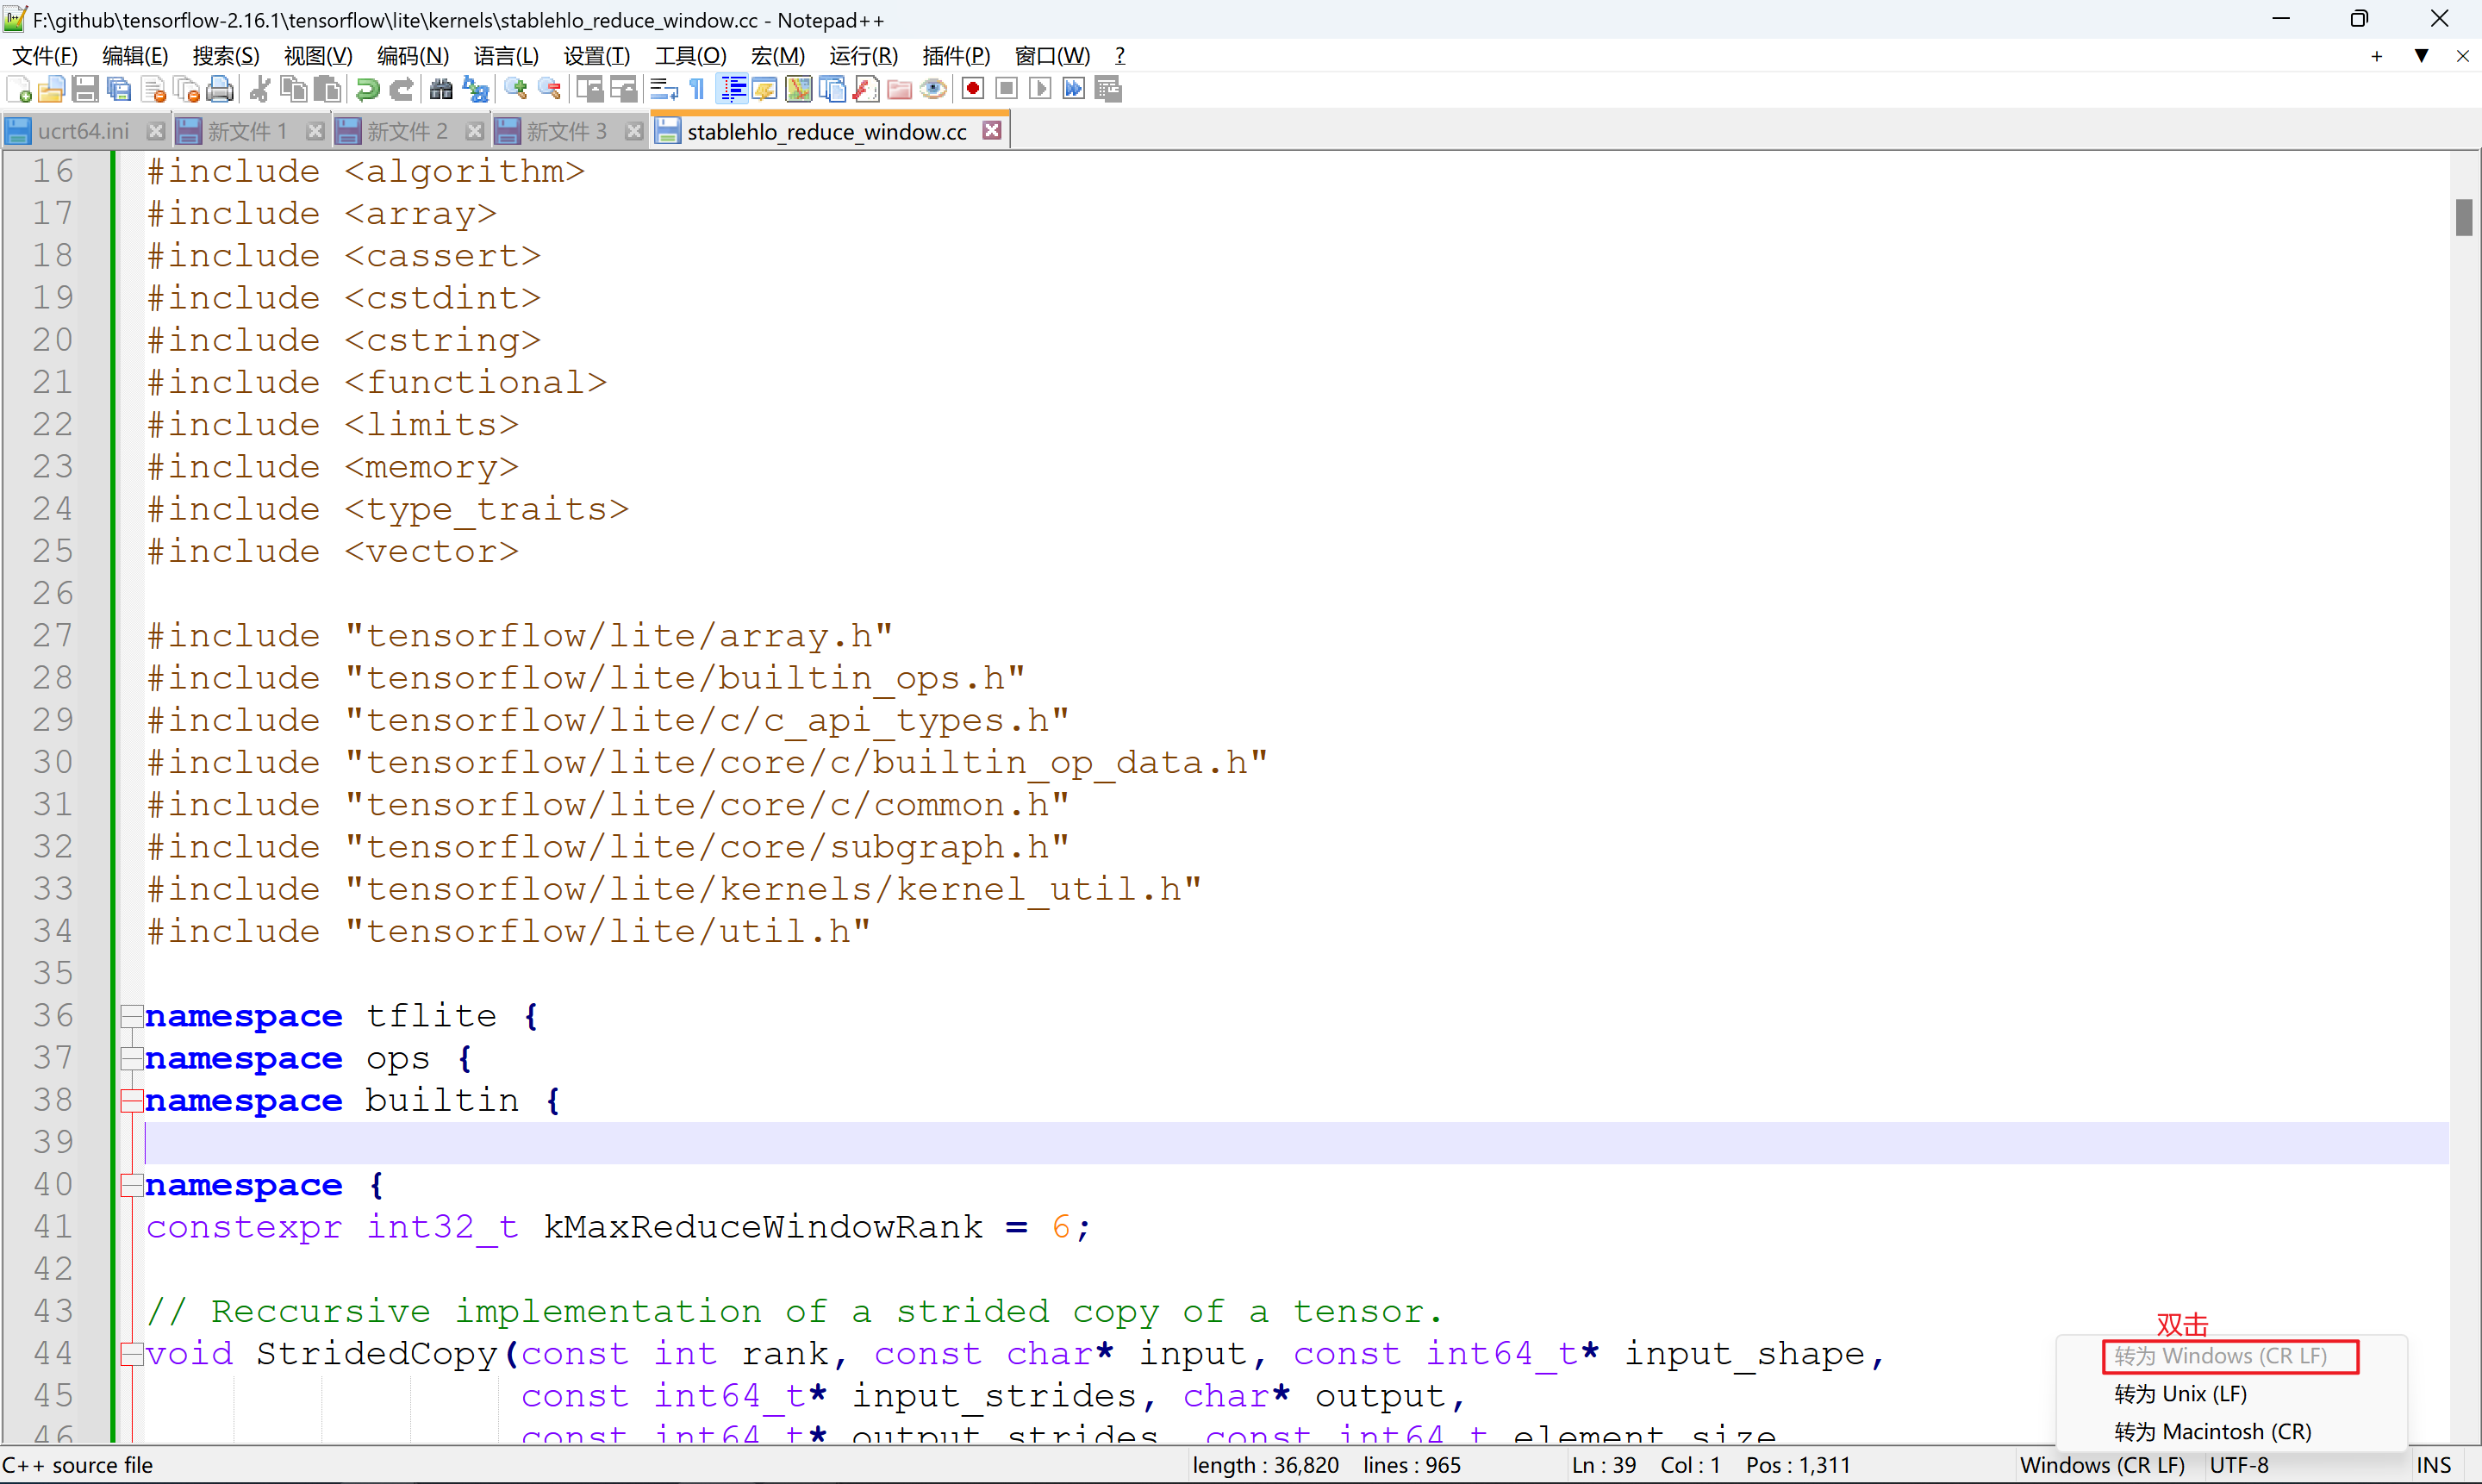Zoom in with magnifier plus icon
The height and width of the screenshot is (1484, 2482).
pos(516,90)
